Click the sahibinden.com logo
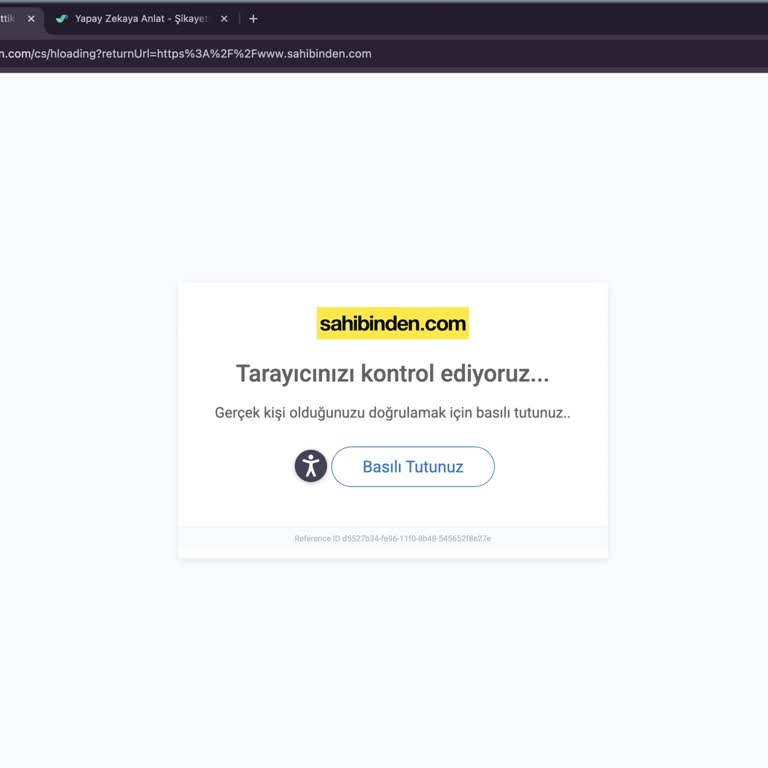 (392, 323)
